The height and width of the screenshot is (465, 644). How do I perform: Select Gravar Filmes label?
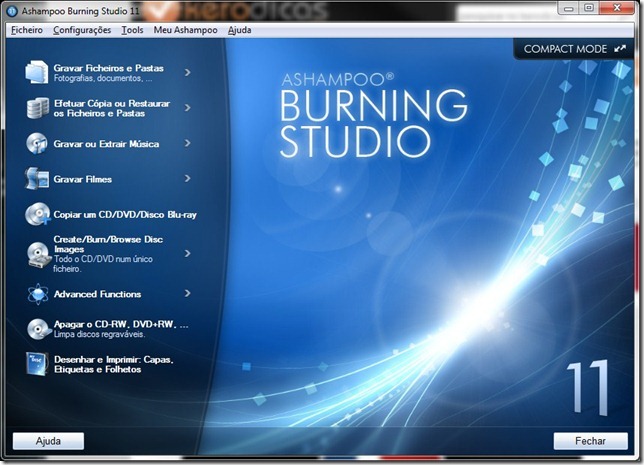pyautogui.click(x=83, y=179)
